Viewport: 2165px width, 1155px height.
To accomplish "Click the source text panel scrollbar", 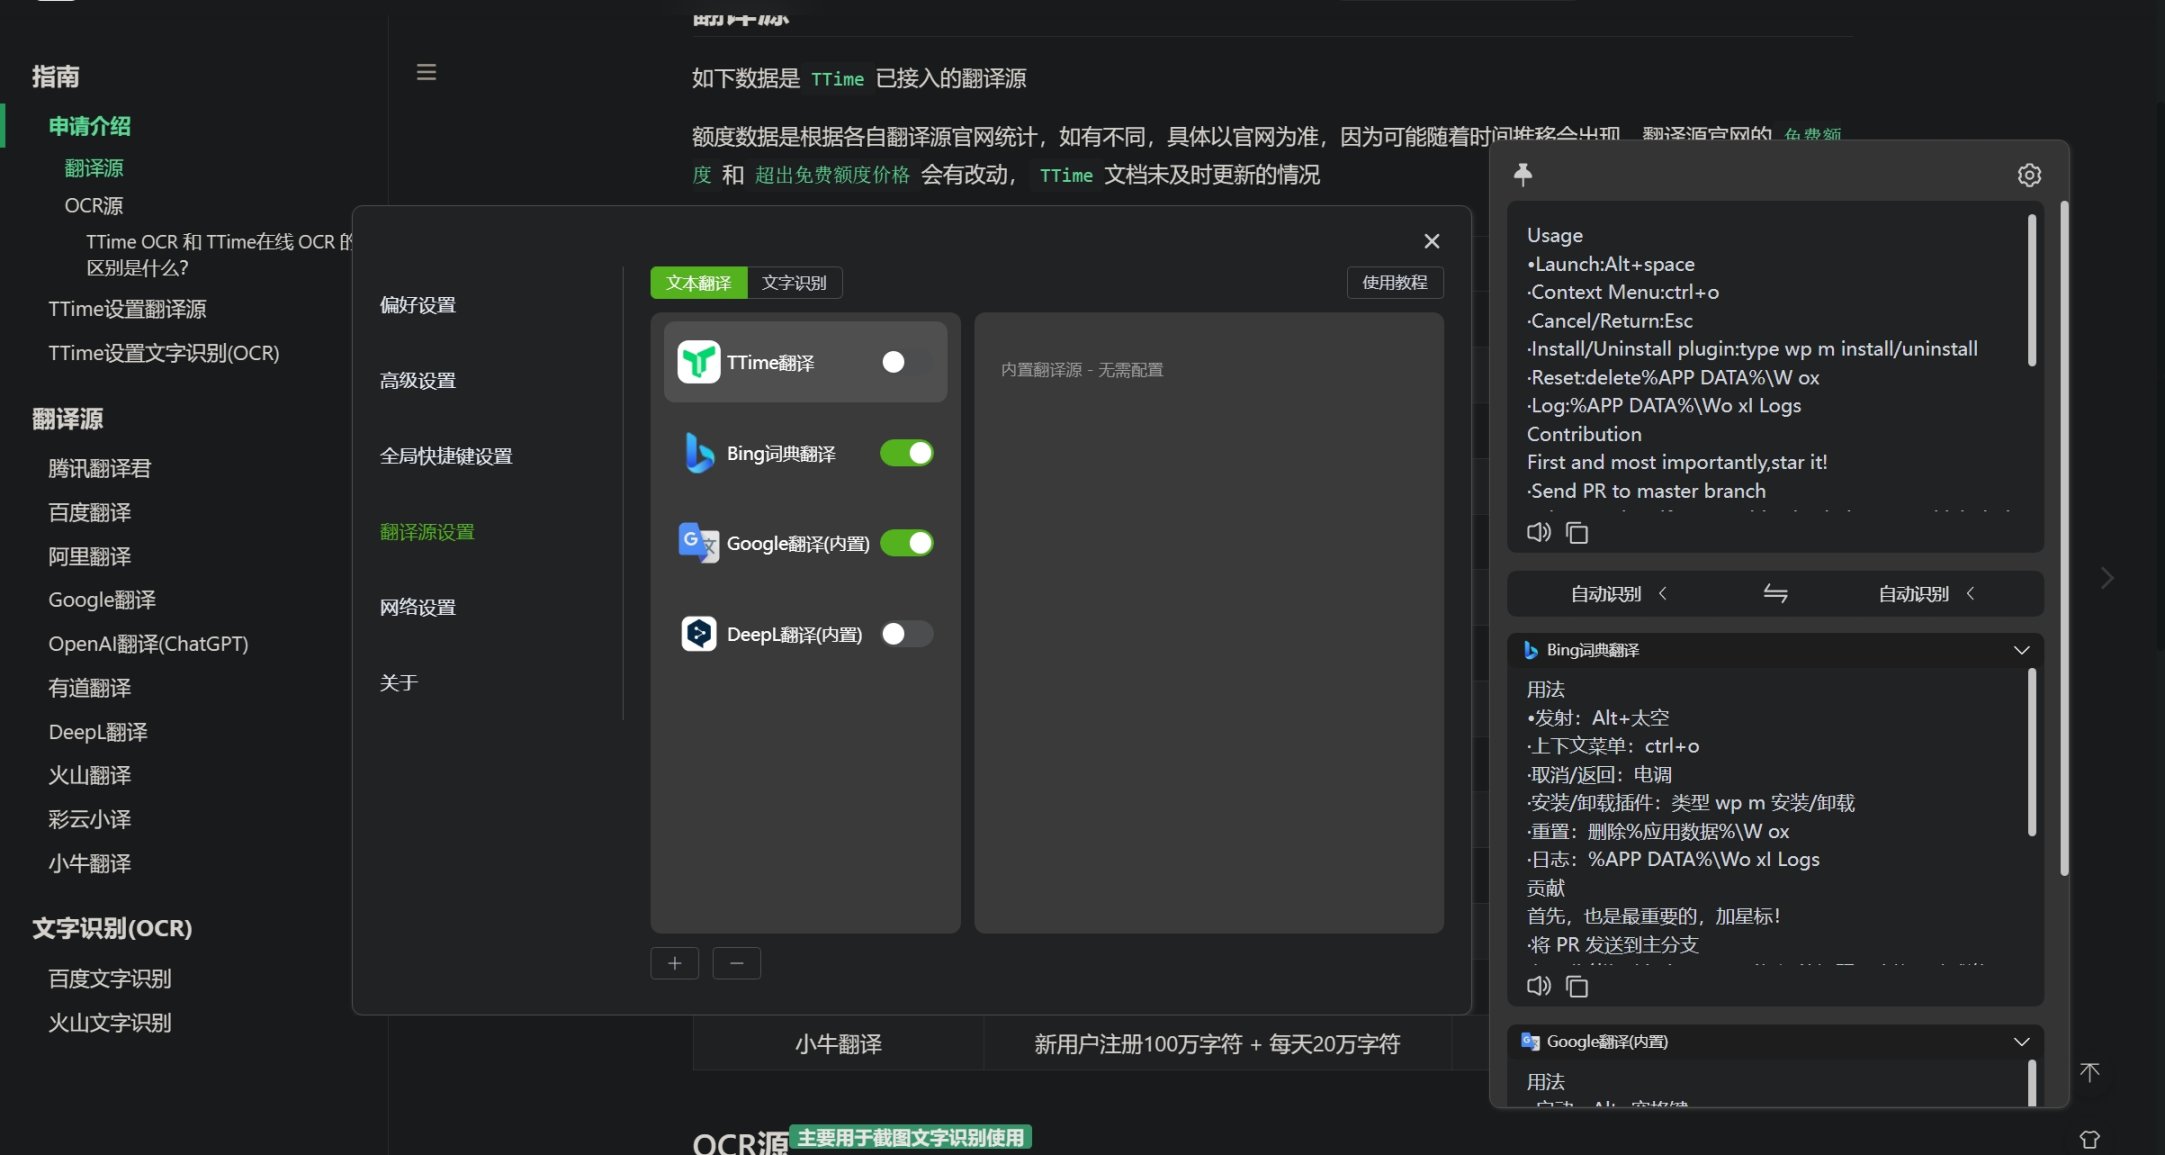I will pyautogui.click(x=2031, y=290).
